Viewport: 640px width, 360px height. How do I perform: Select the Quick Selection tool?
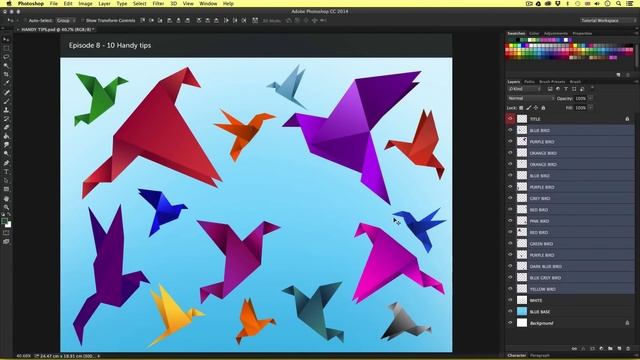6,66
